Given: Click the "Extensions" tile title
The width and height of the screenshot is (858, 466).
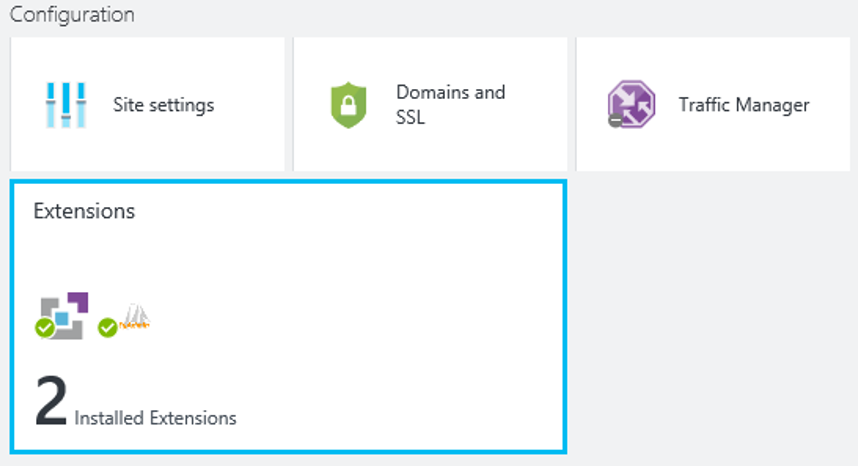Looking at the screenshot, I should pos(84,211).
